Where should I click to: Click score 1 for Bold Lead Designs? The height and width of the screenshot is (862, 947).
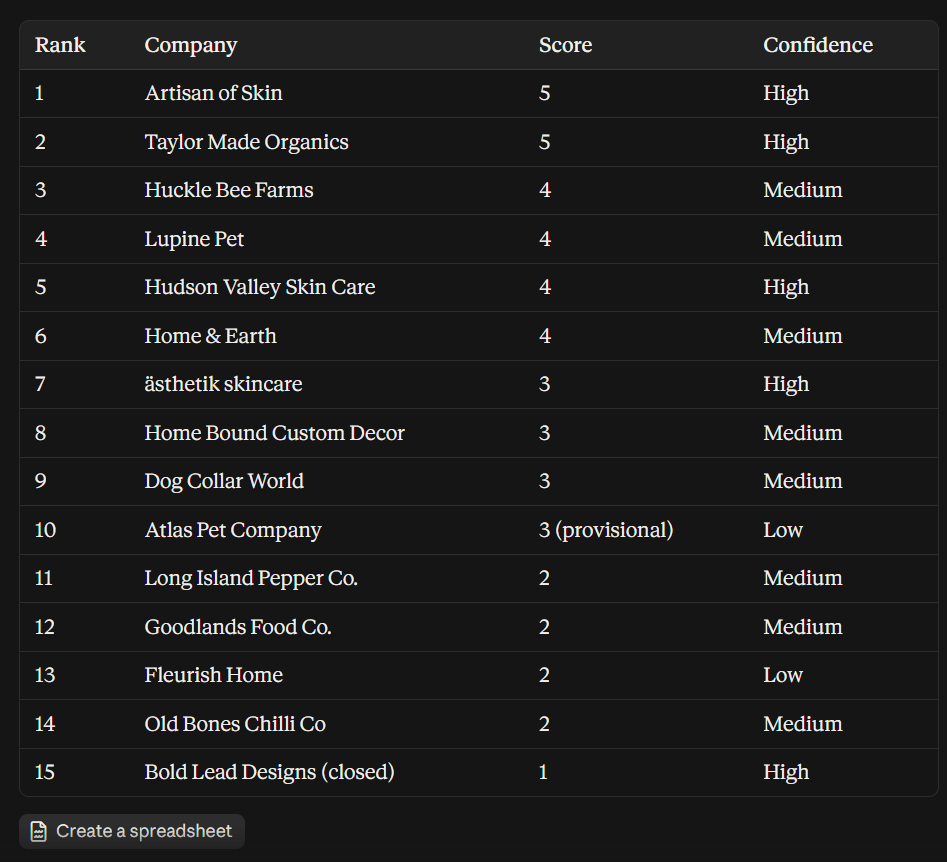[x=543, y=772]
